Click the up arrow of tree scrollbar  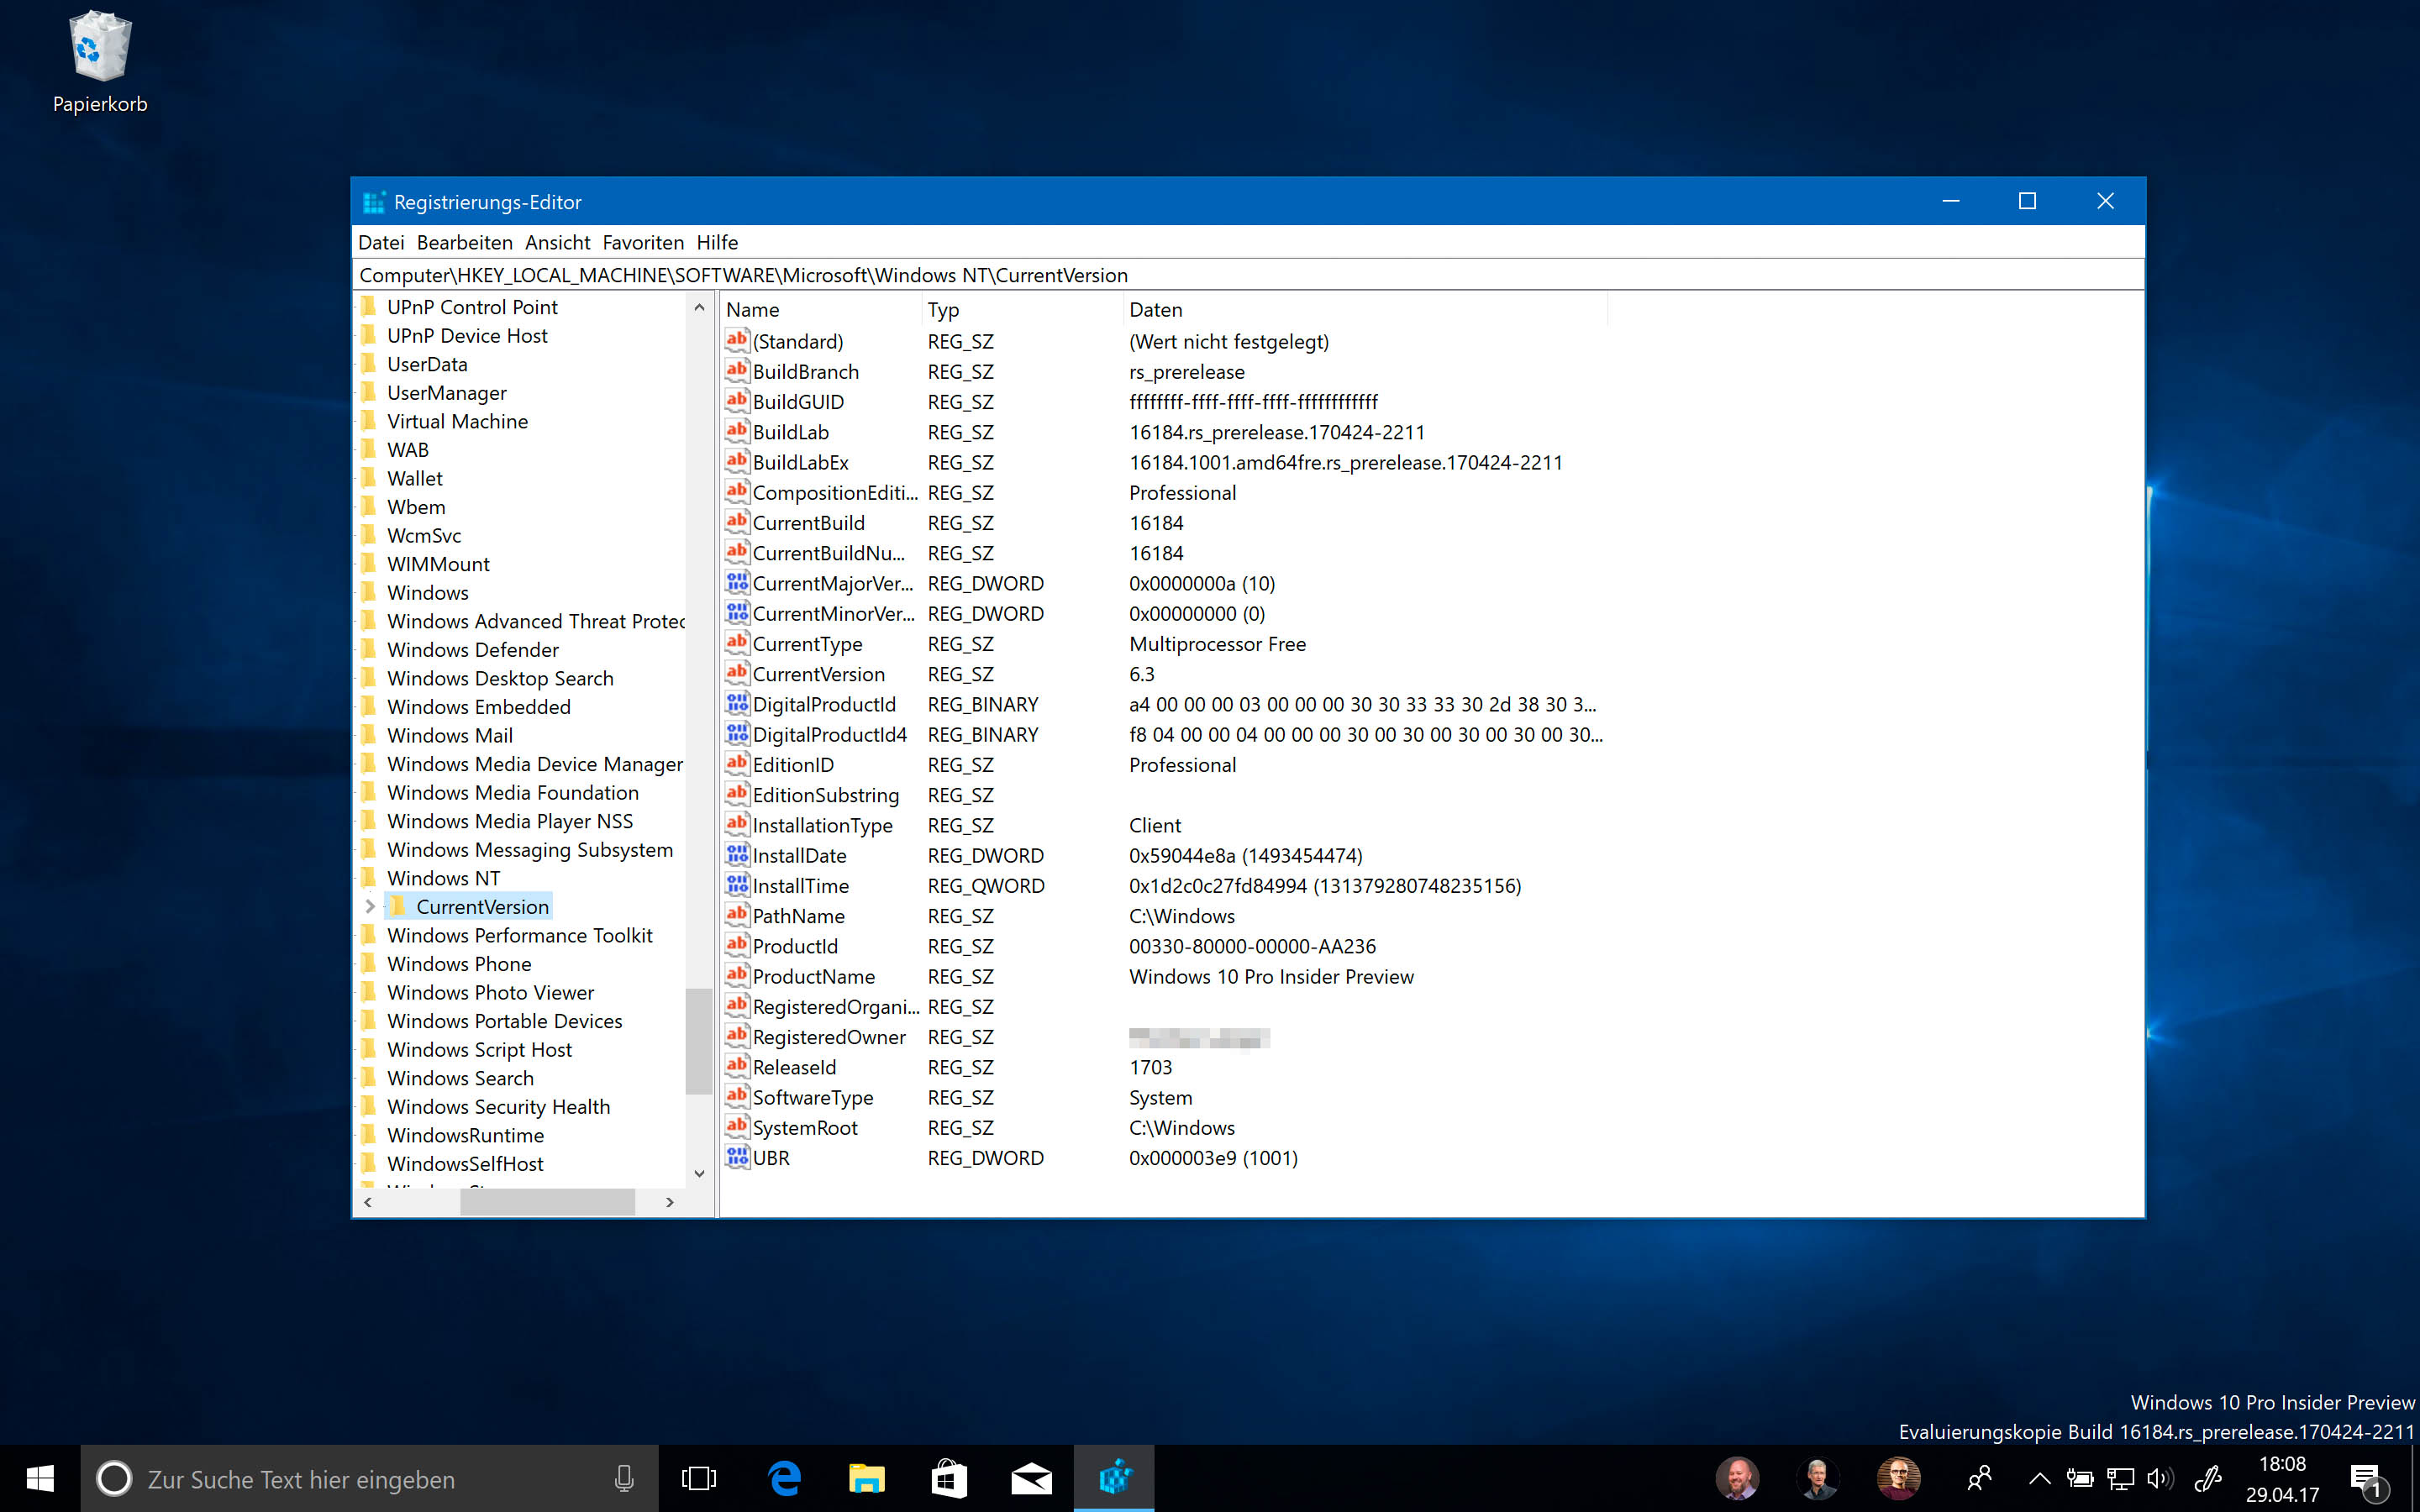click(x=699, y=307)
